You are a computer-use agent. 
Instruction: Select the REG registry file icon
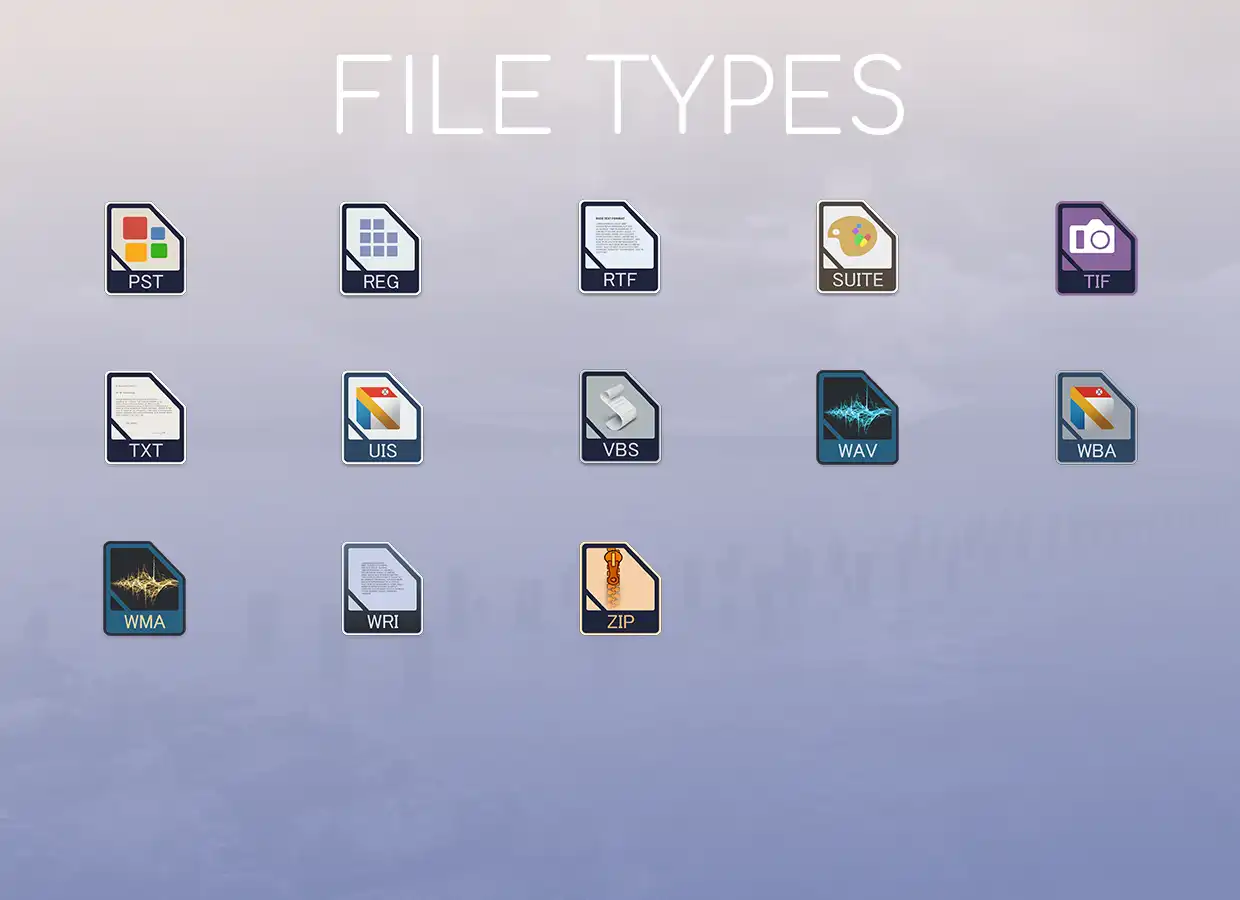point(380,249)
